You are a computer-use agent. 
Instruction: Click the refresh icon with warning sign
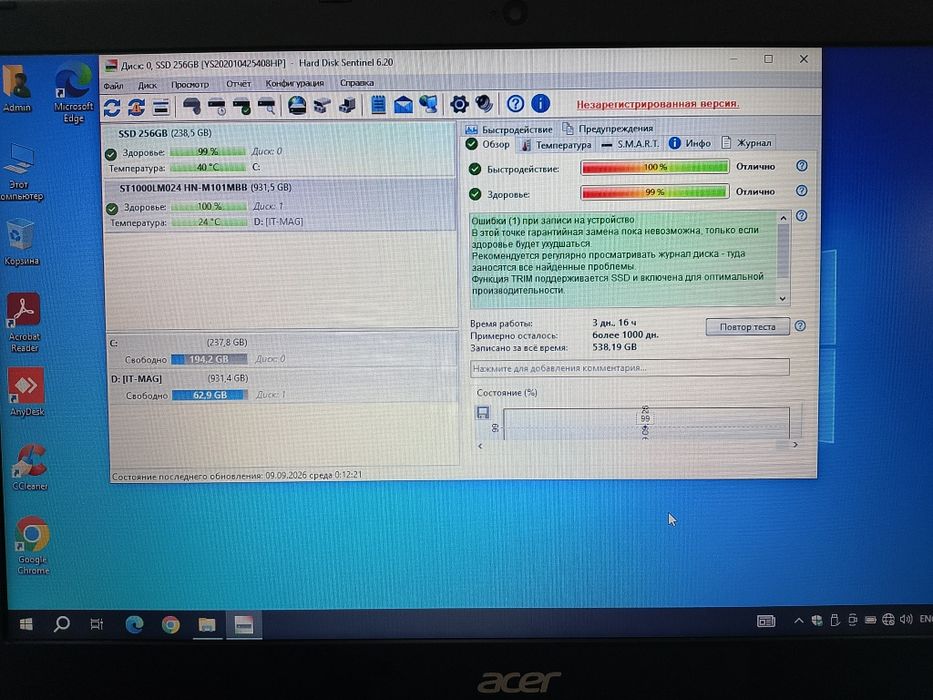click(136, 107)
